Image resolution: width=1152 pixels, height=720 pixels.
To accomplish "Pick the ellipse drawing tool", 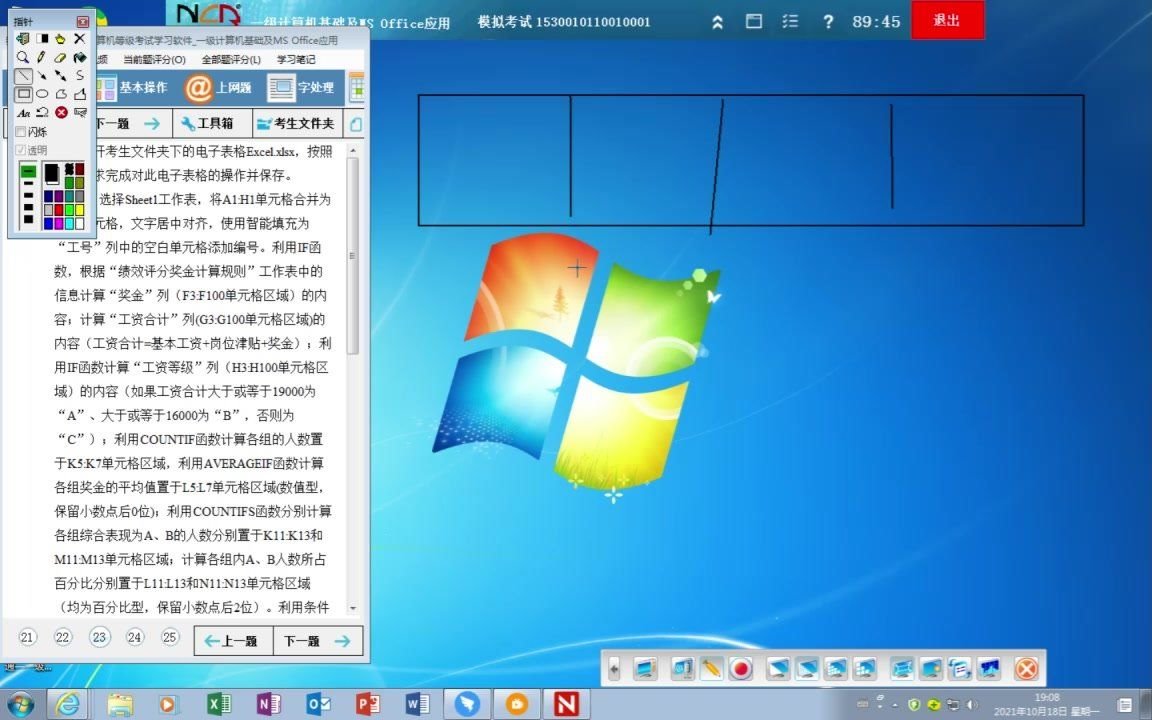I will 42,93.
